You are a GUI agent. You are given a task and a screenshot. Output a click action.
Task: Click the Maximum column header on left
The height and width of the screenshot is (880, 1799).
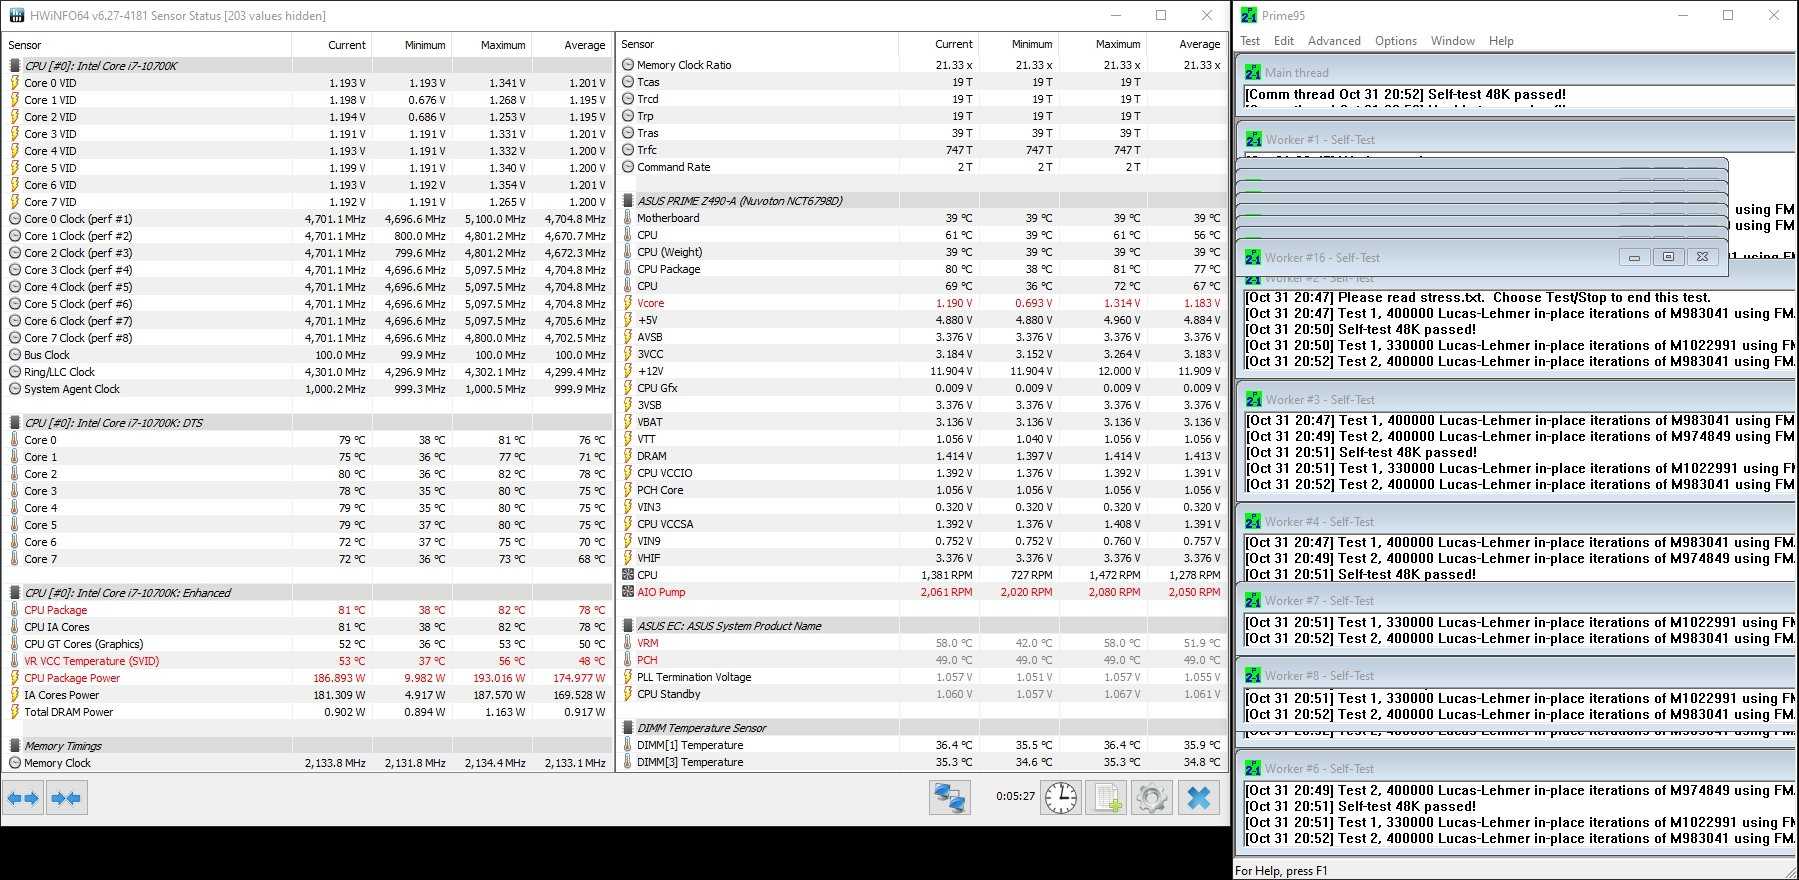[x=502, y=45]
